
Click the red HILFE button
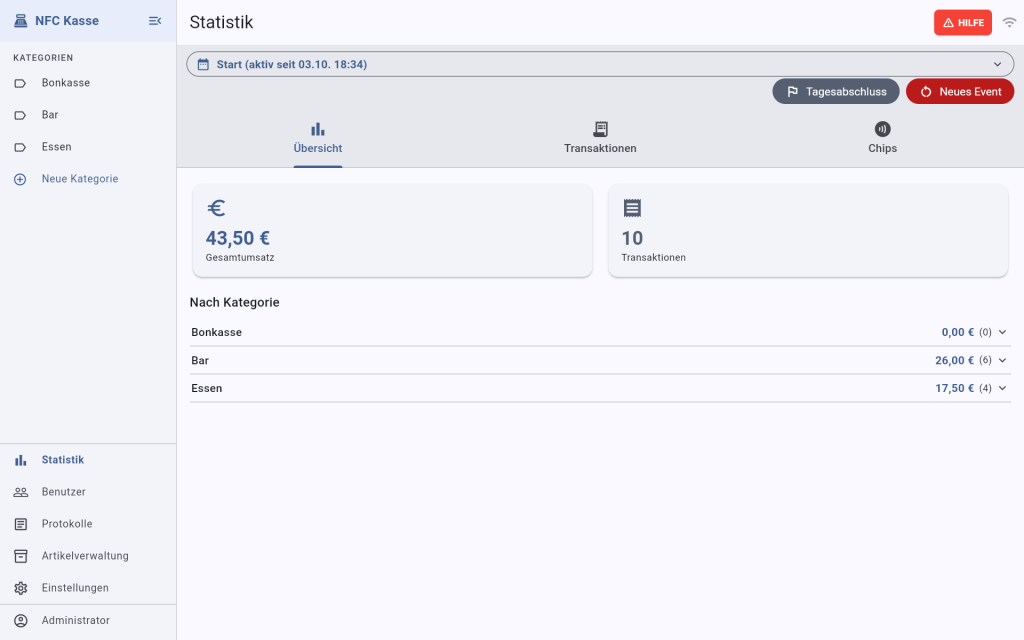coord(963,22)
